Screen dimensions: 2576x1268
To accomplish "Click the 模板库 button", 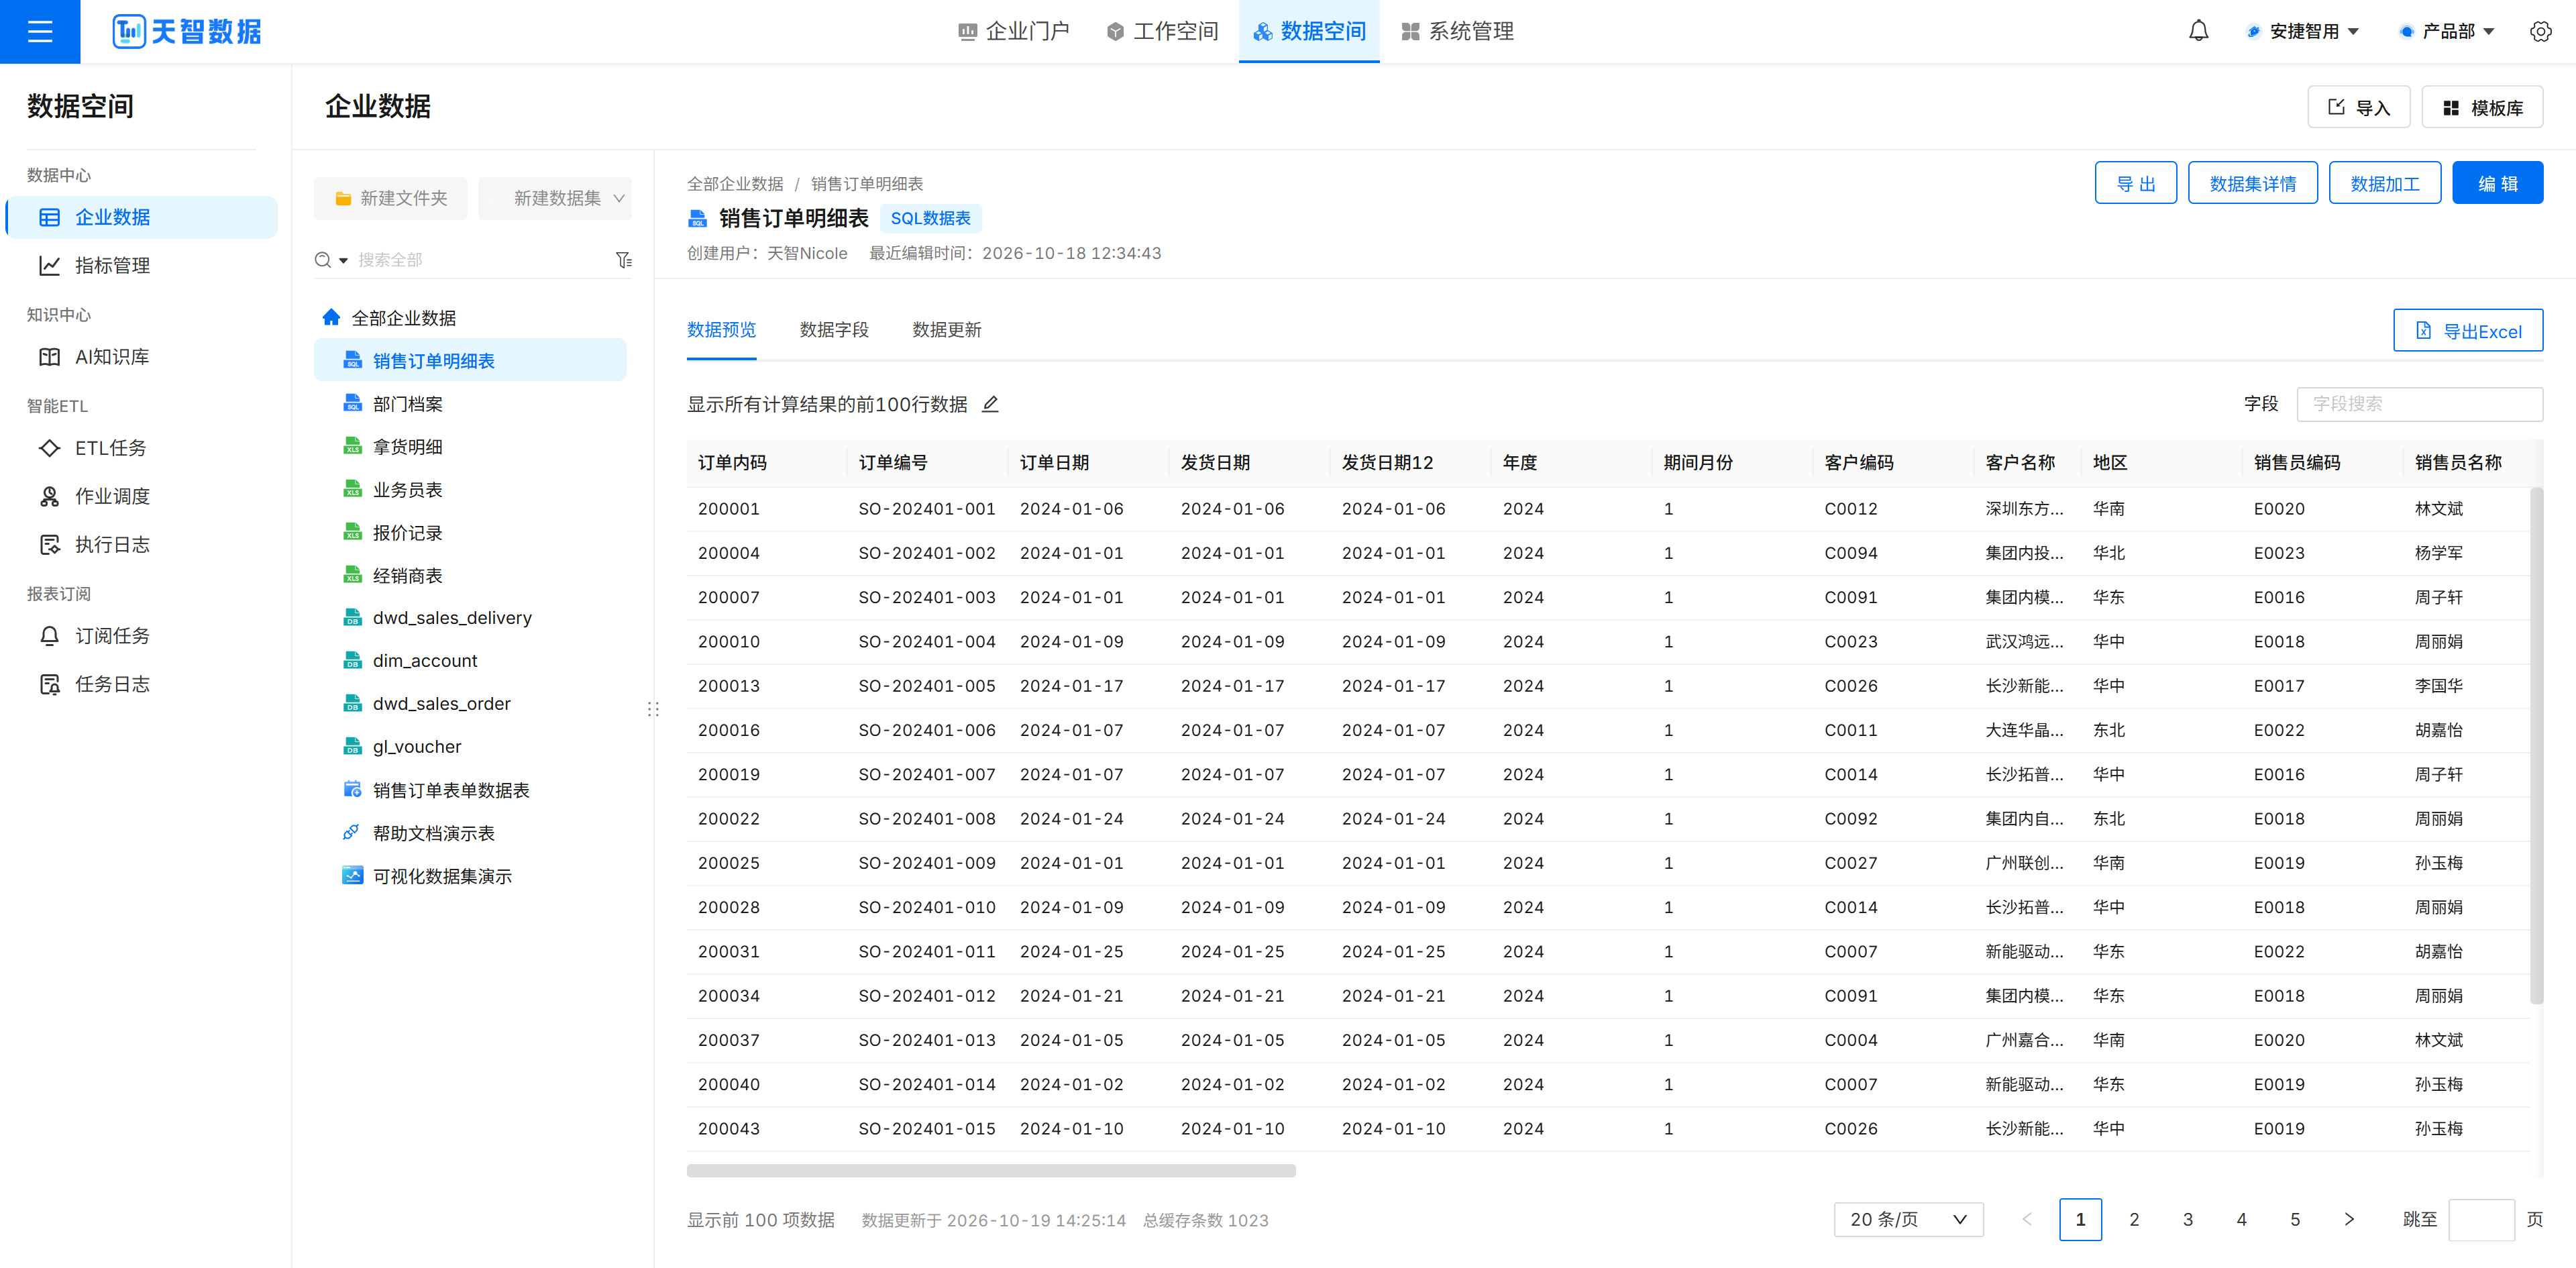I will [2482, 107].
